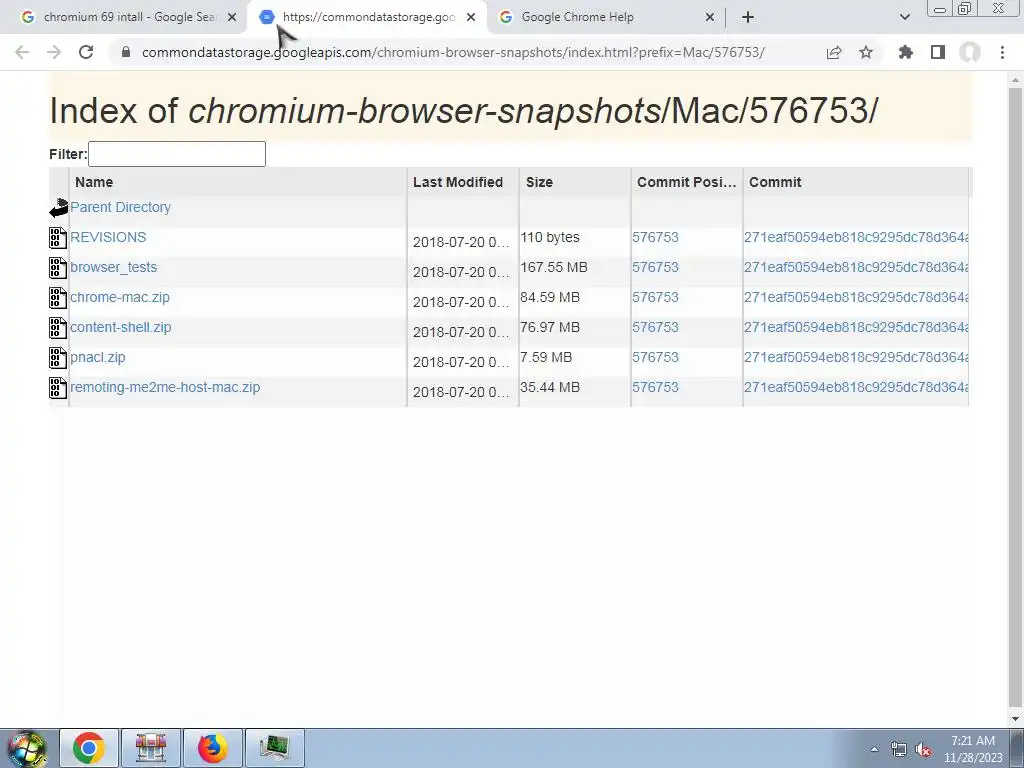Click the Parent Directory back-arrow icon

click(x=59, y=208)
